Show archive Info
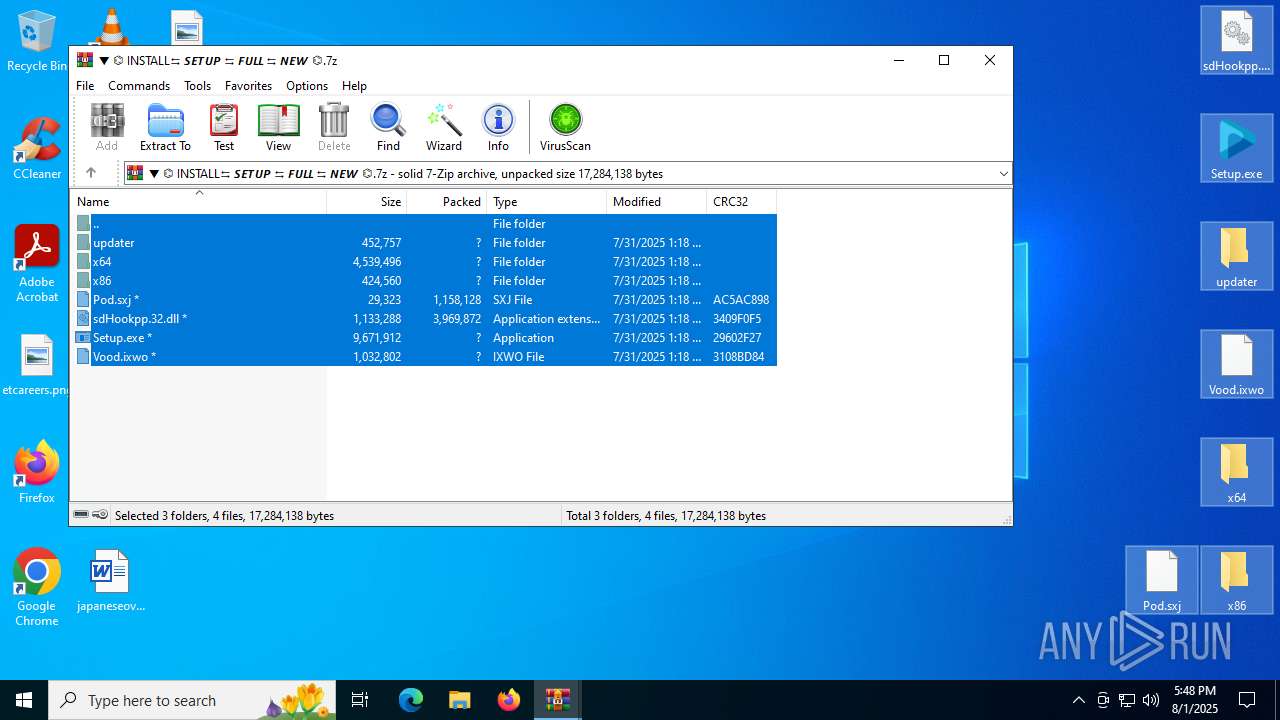 498,127
